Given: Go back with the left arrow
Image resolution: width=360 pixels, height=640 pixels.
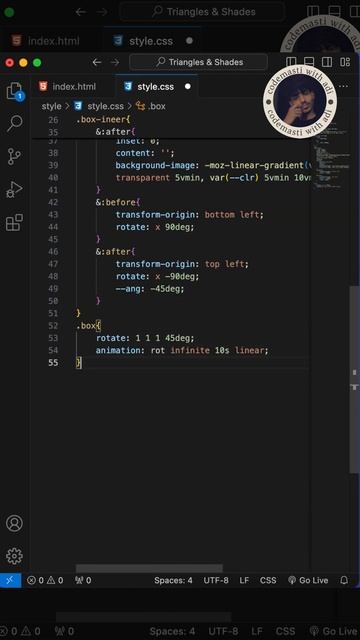Looking at the screenshot, I should click(96, 62).
